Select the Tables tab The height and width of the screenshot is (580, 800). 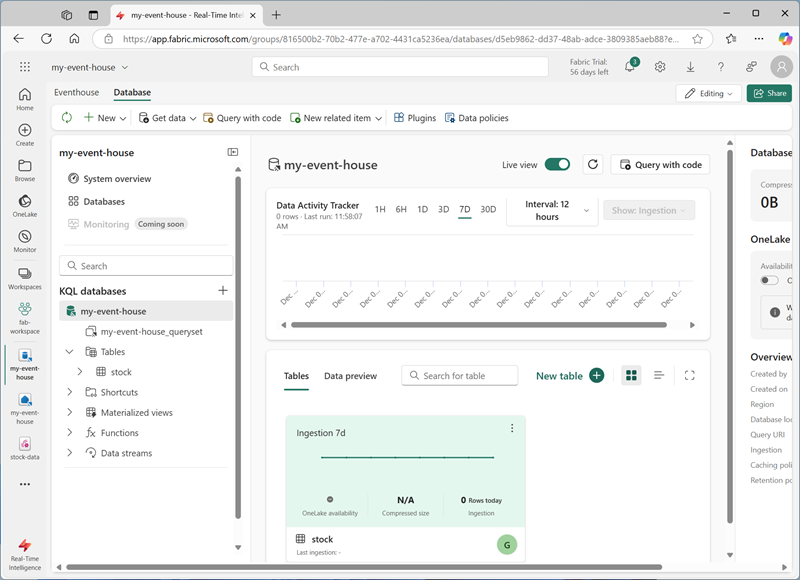click(x=296, y=376)
